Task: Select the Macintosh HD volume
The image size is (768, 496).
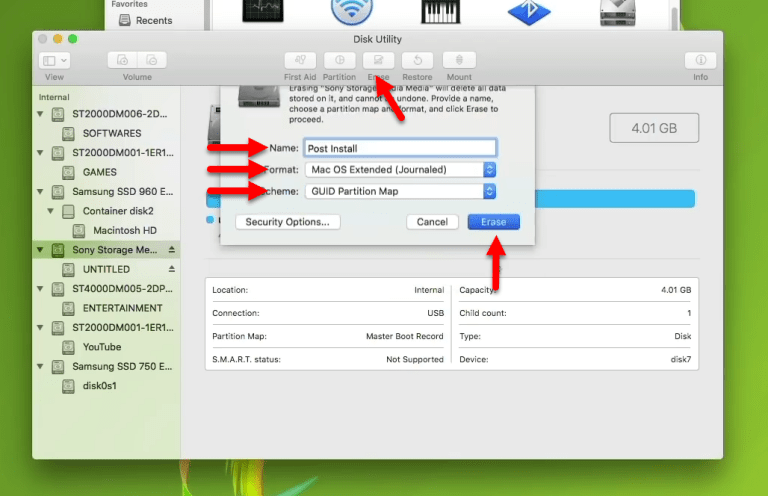Action: [125, 230]
